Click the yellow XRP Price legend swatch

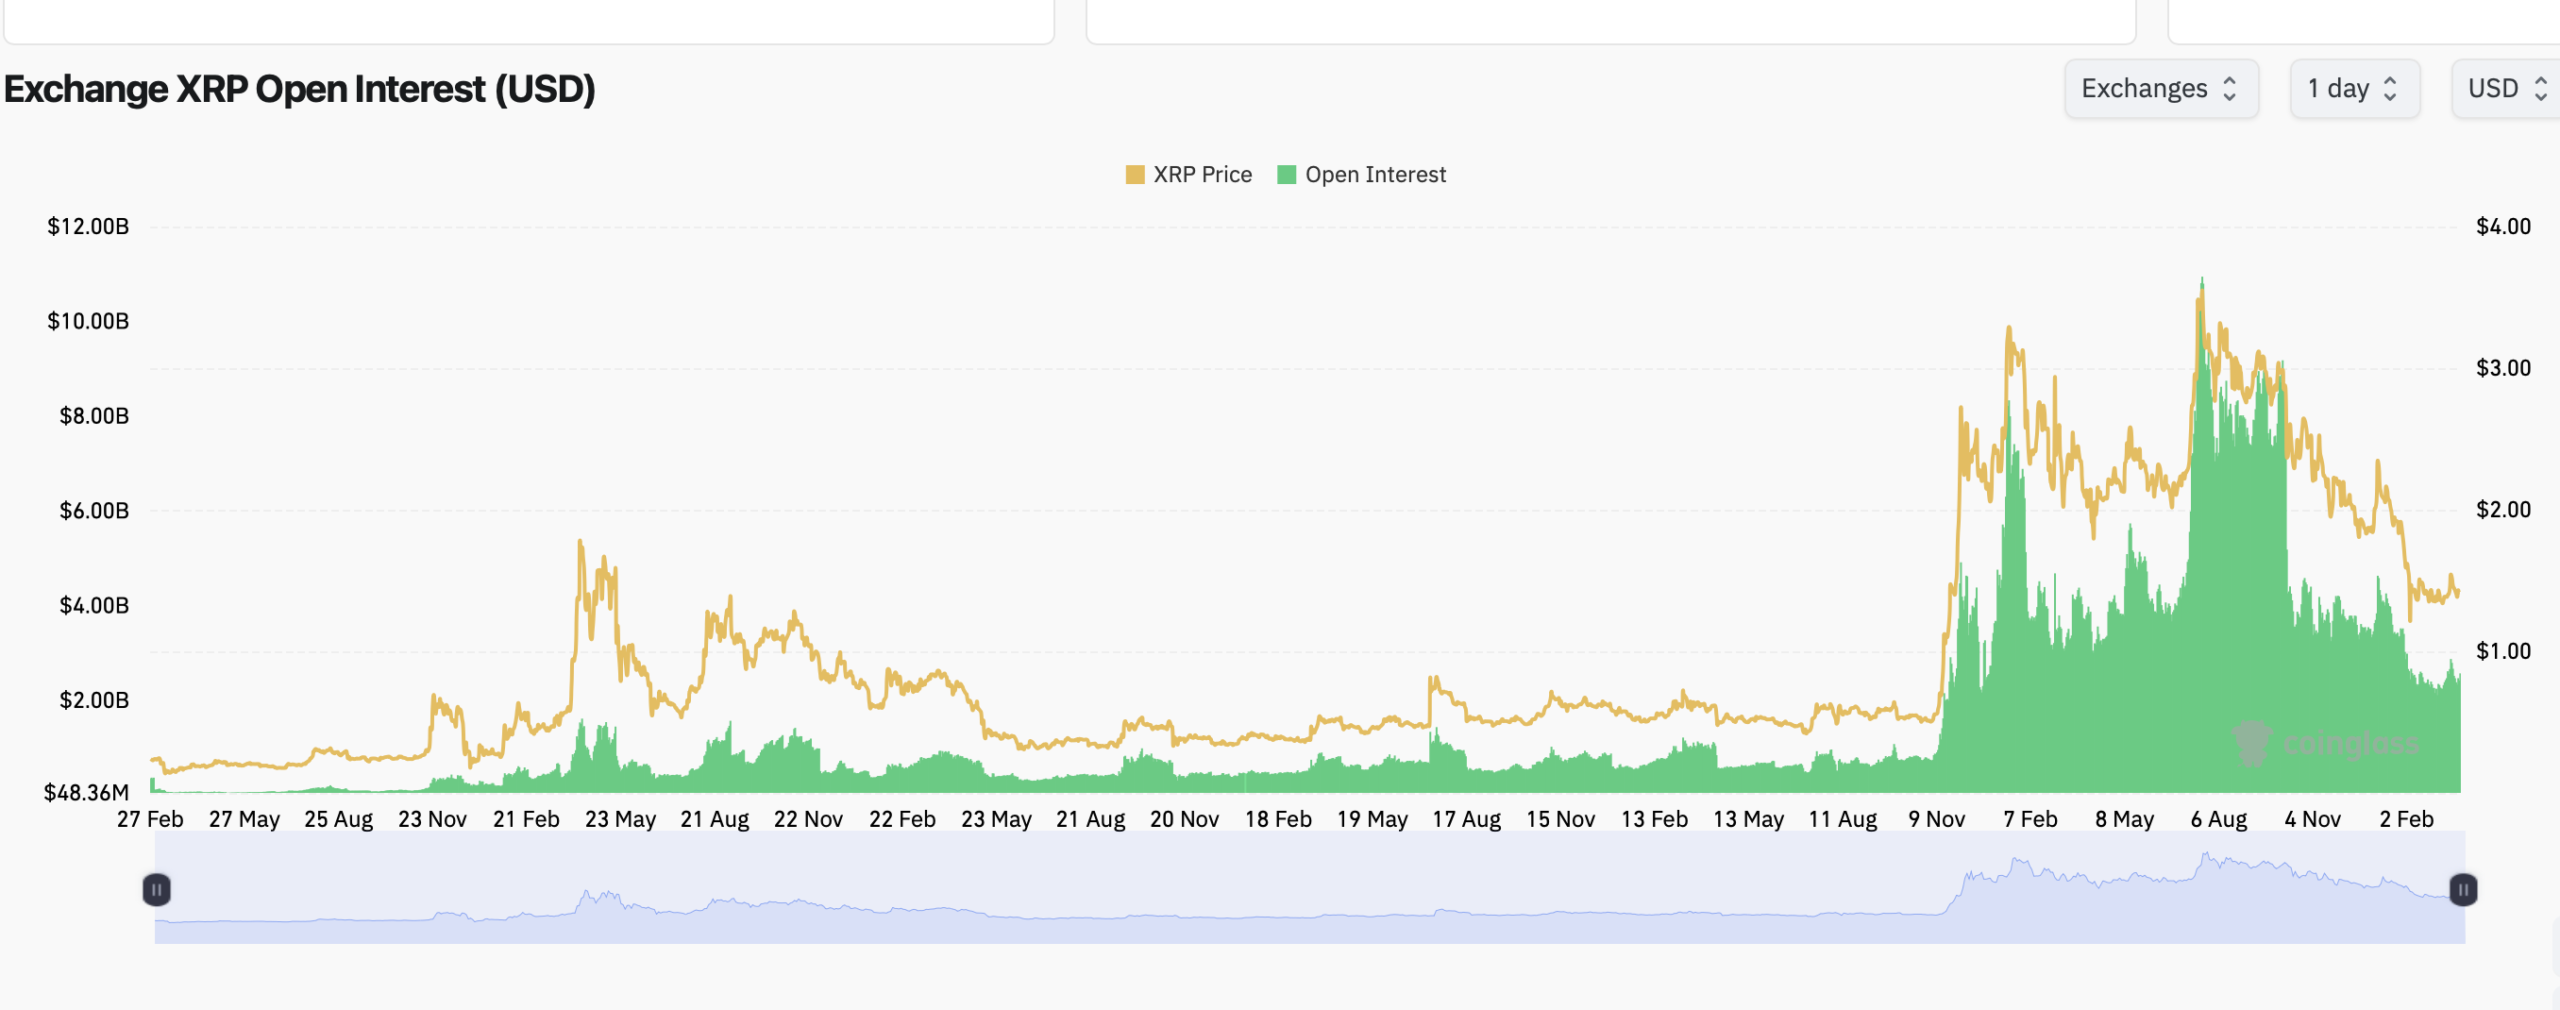coord(1134,173)
